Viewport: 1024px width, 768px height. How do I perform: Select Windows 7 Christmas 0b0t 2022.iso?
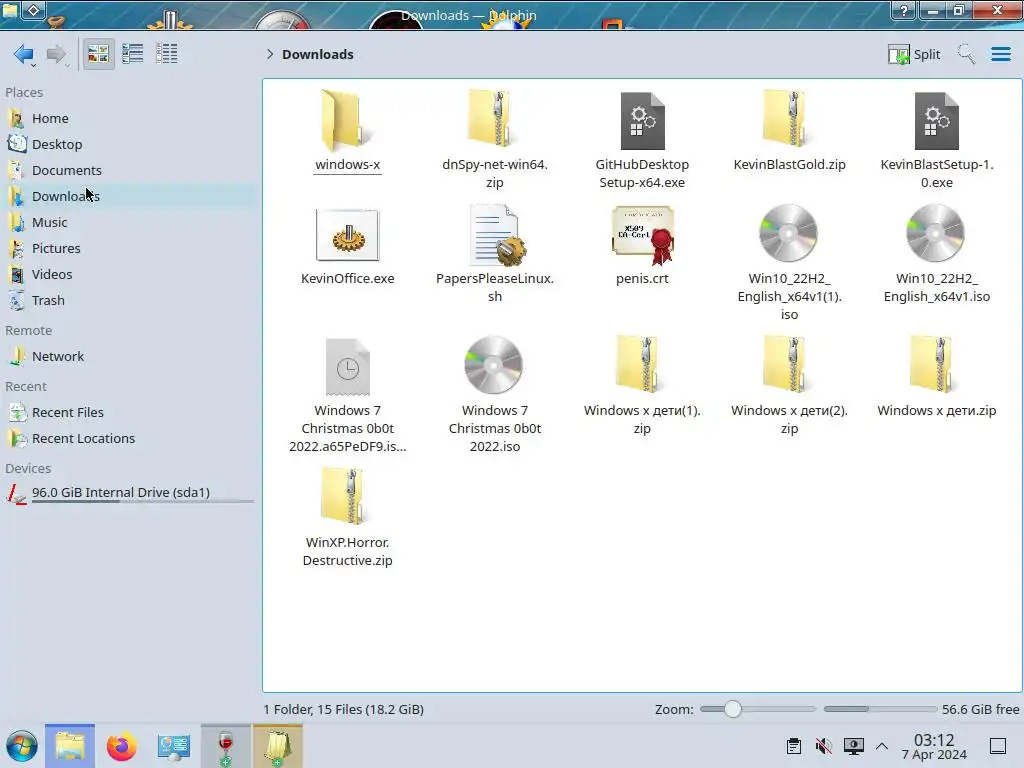pyautogui.click(x=494, y=394)
